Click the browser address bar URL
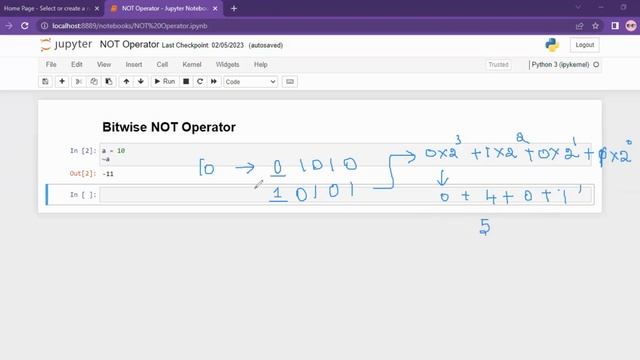Image resolution: width=640 pixels, height=360 pixels. point(130,26)
